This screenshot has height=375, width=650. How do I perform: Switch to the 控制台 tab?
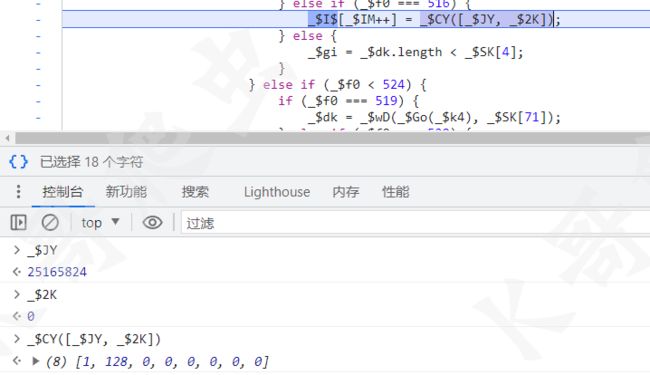pyautogui.click(x=63, y=192)
